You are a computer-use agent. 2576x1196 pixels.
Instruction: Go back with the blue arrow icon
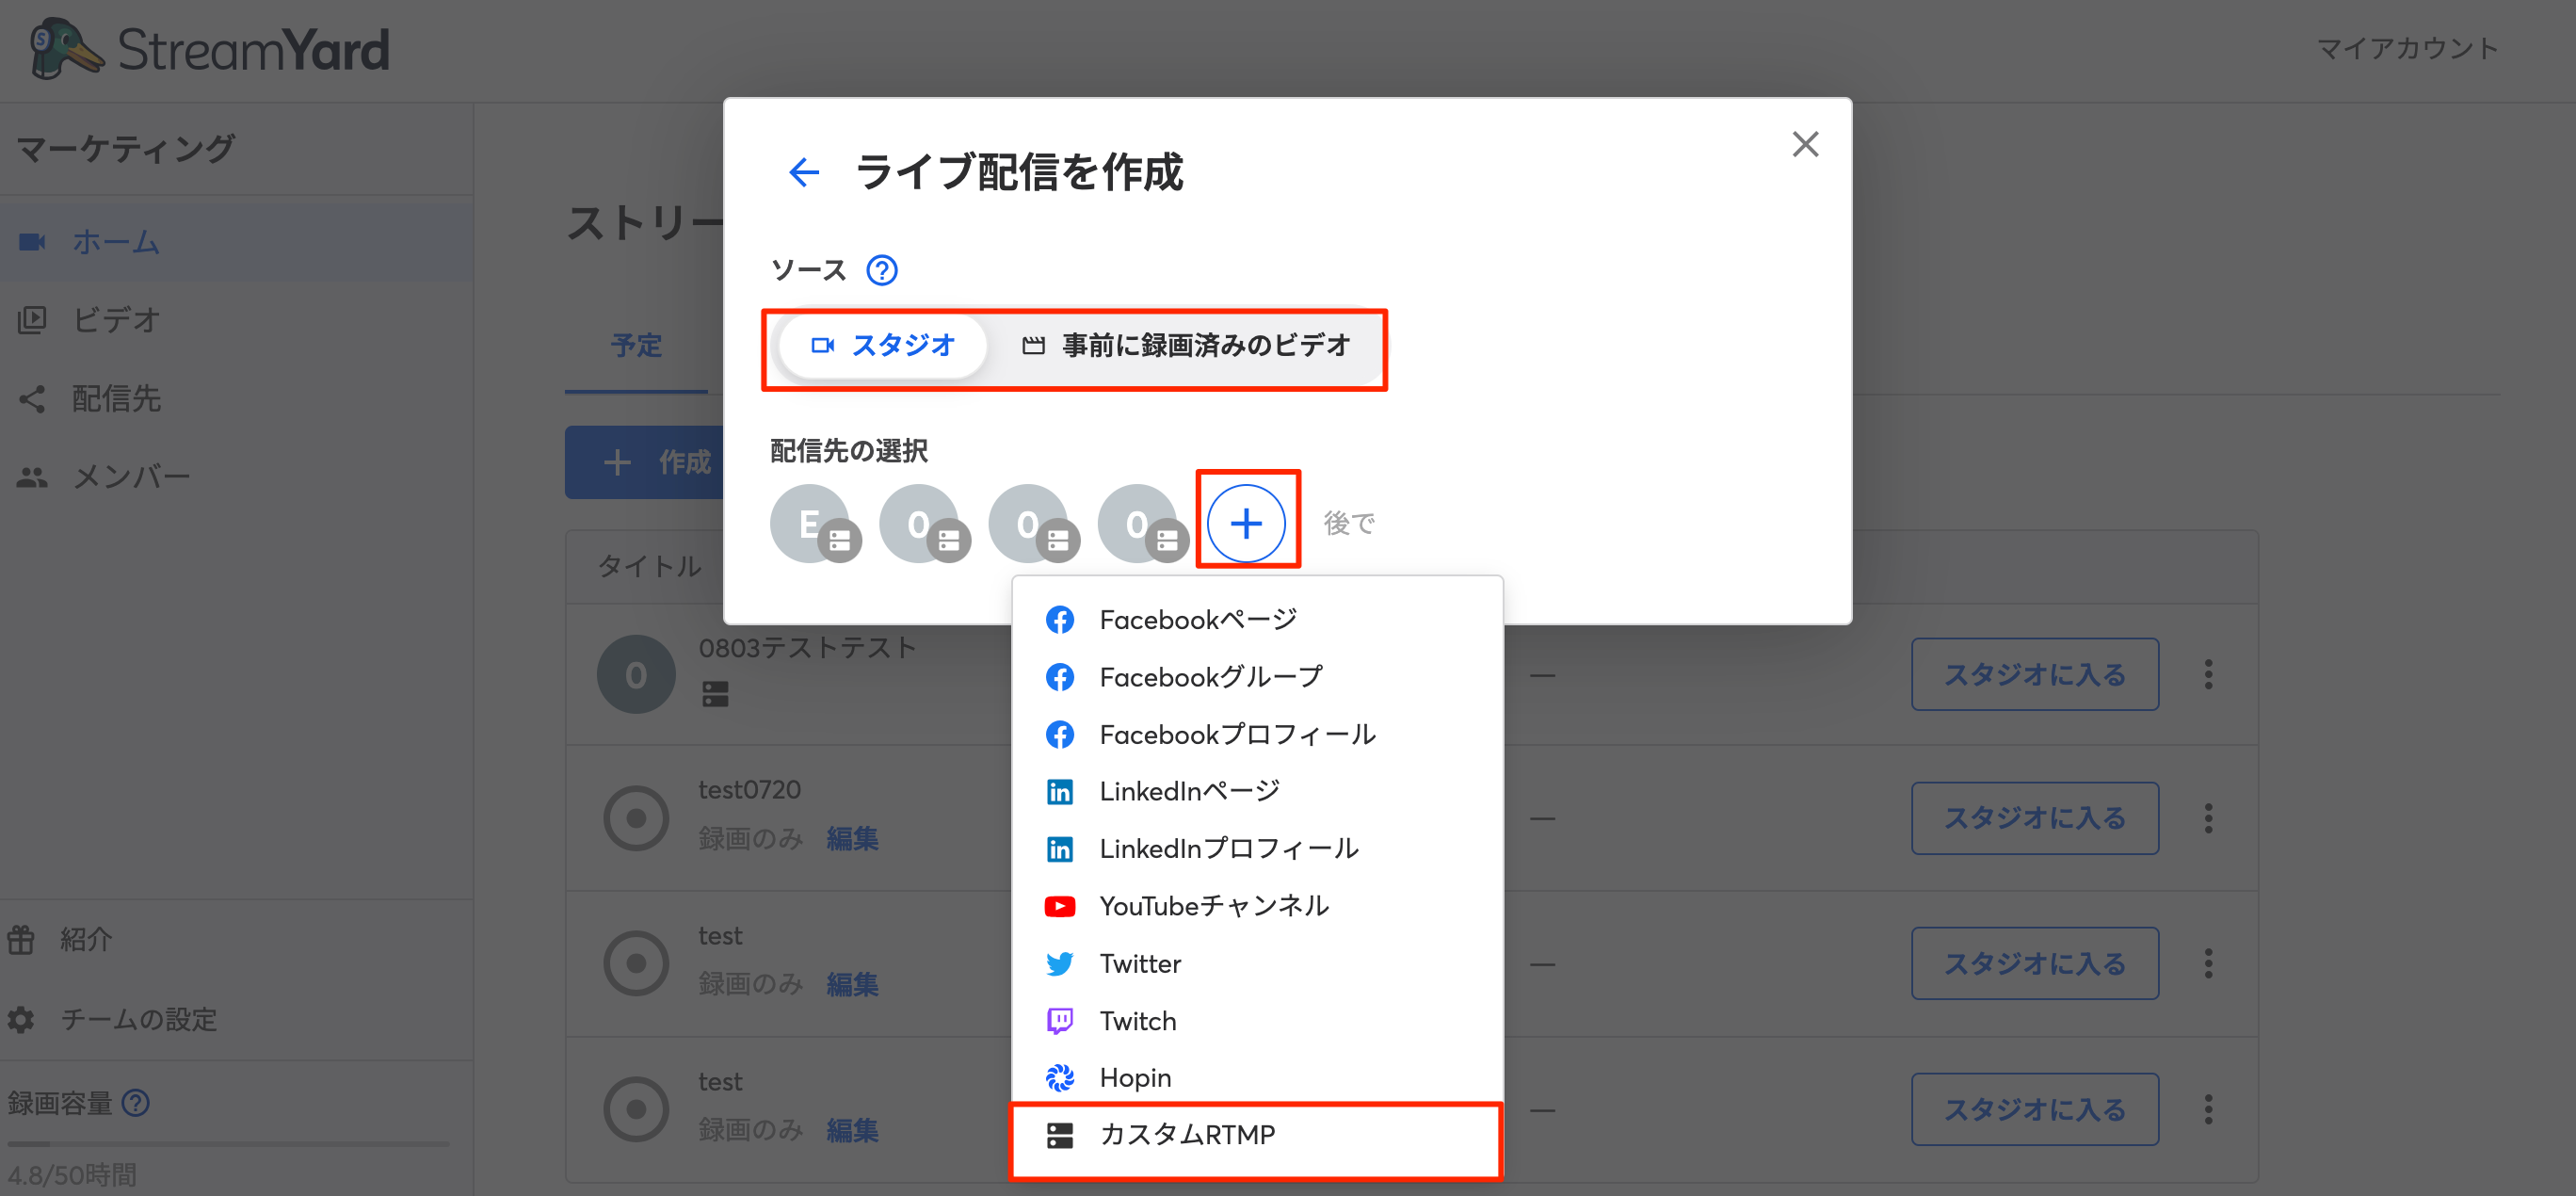pos(804,172)
